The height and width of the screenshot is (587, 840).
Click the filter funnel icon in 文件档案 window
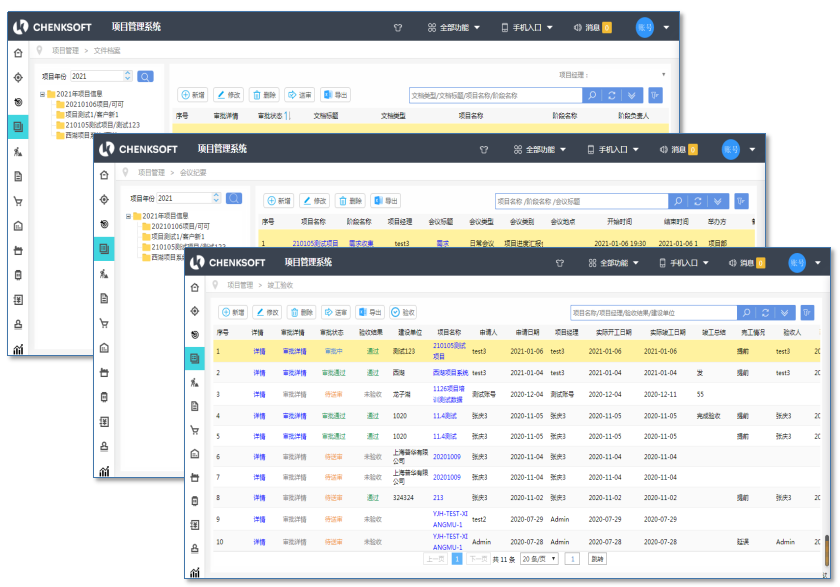click(x=655, y=95)
